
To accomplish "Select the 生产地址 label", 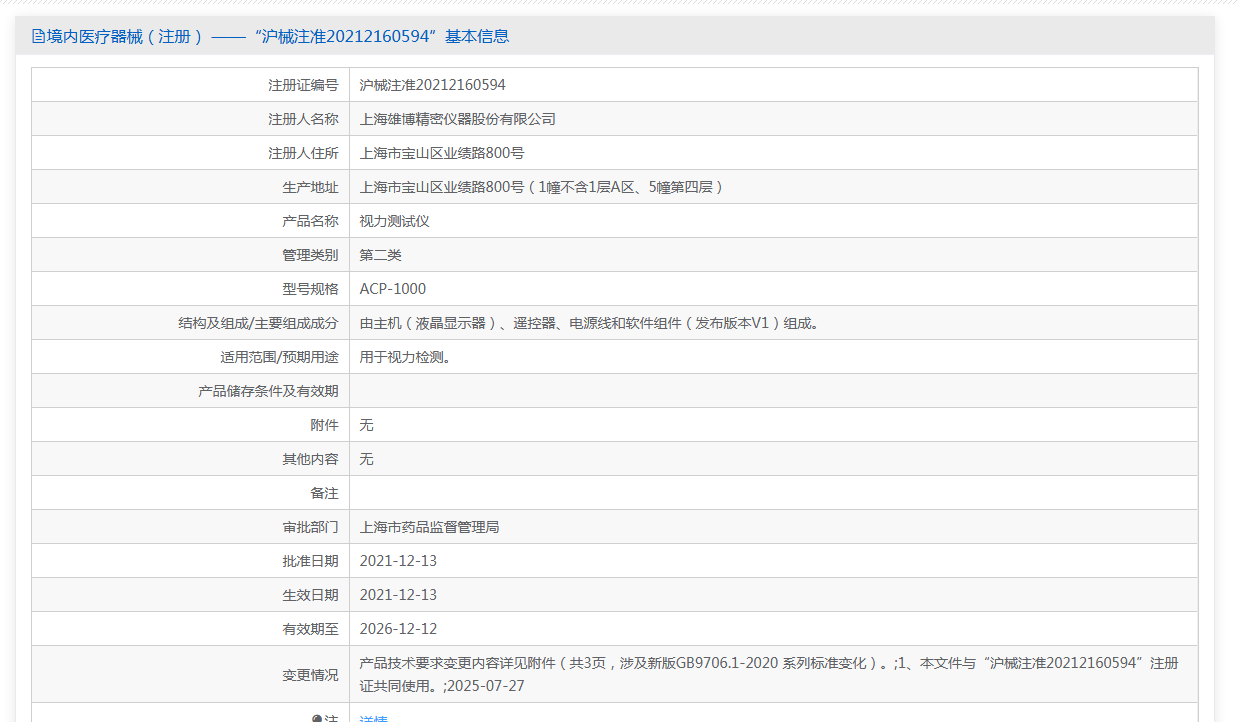I will [310, 187].
